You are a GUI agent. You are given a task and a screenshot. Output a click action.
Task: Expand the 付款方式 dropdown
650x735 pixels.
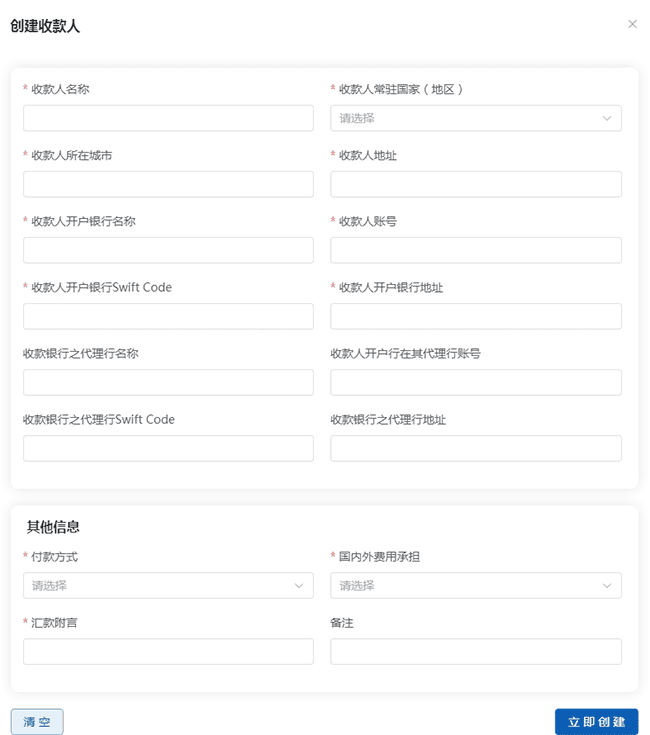point(168,585)
